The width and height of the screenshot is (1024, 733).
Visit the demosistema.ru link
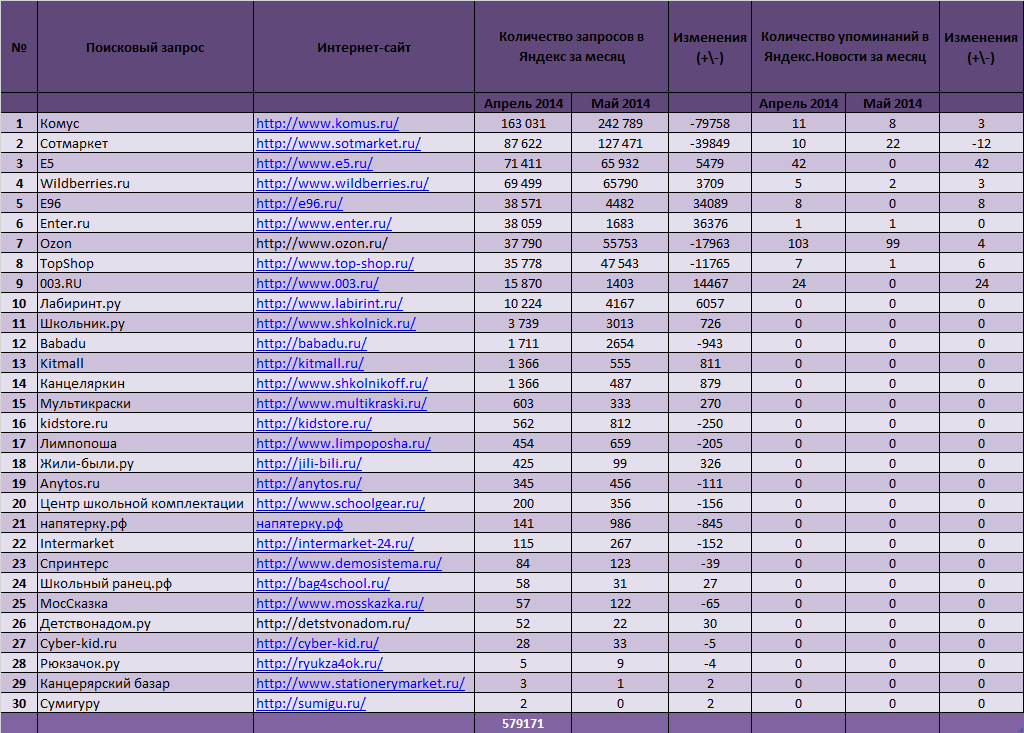[x=349, y=564]
